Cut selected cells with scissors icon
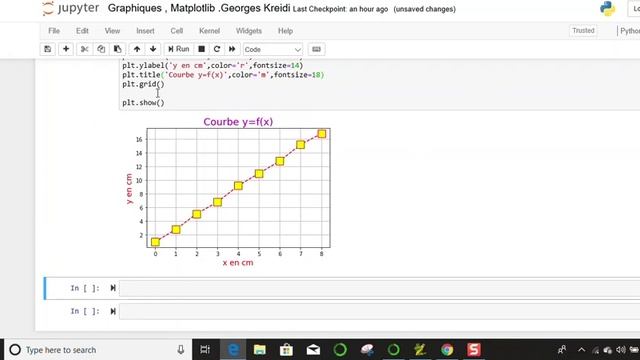 click(x=84, y=49)
